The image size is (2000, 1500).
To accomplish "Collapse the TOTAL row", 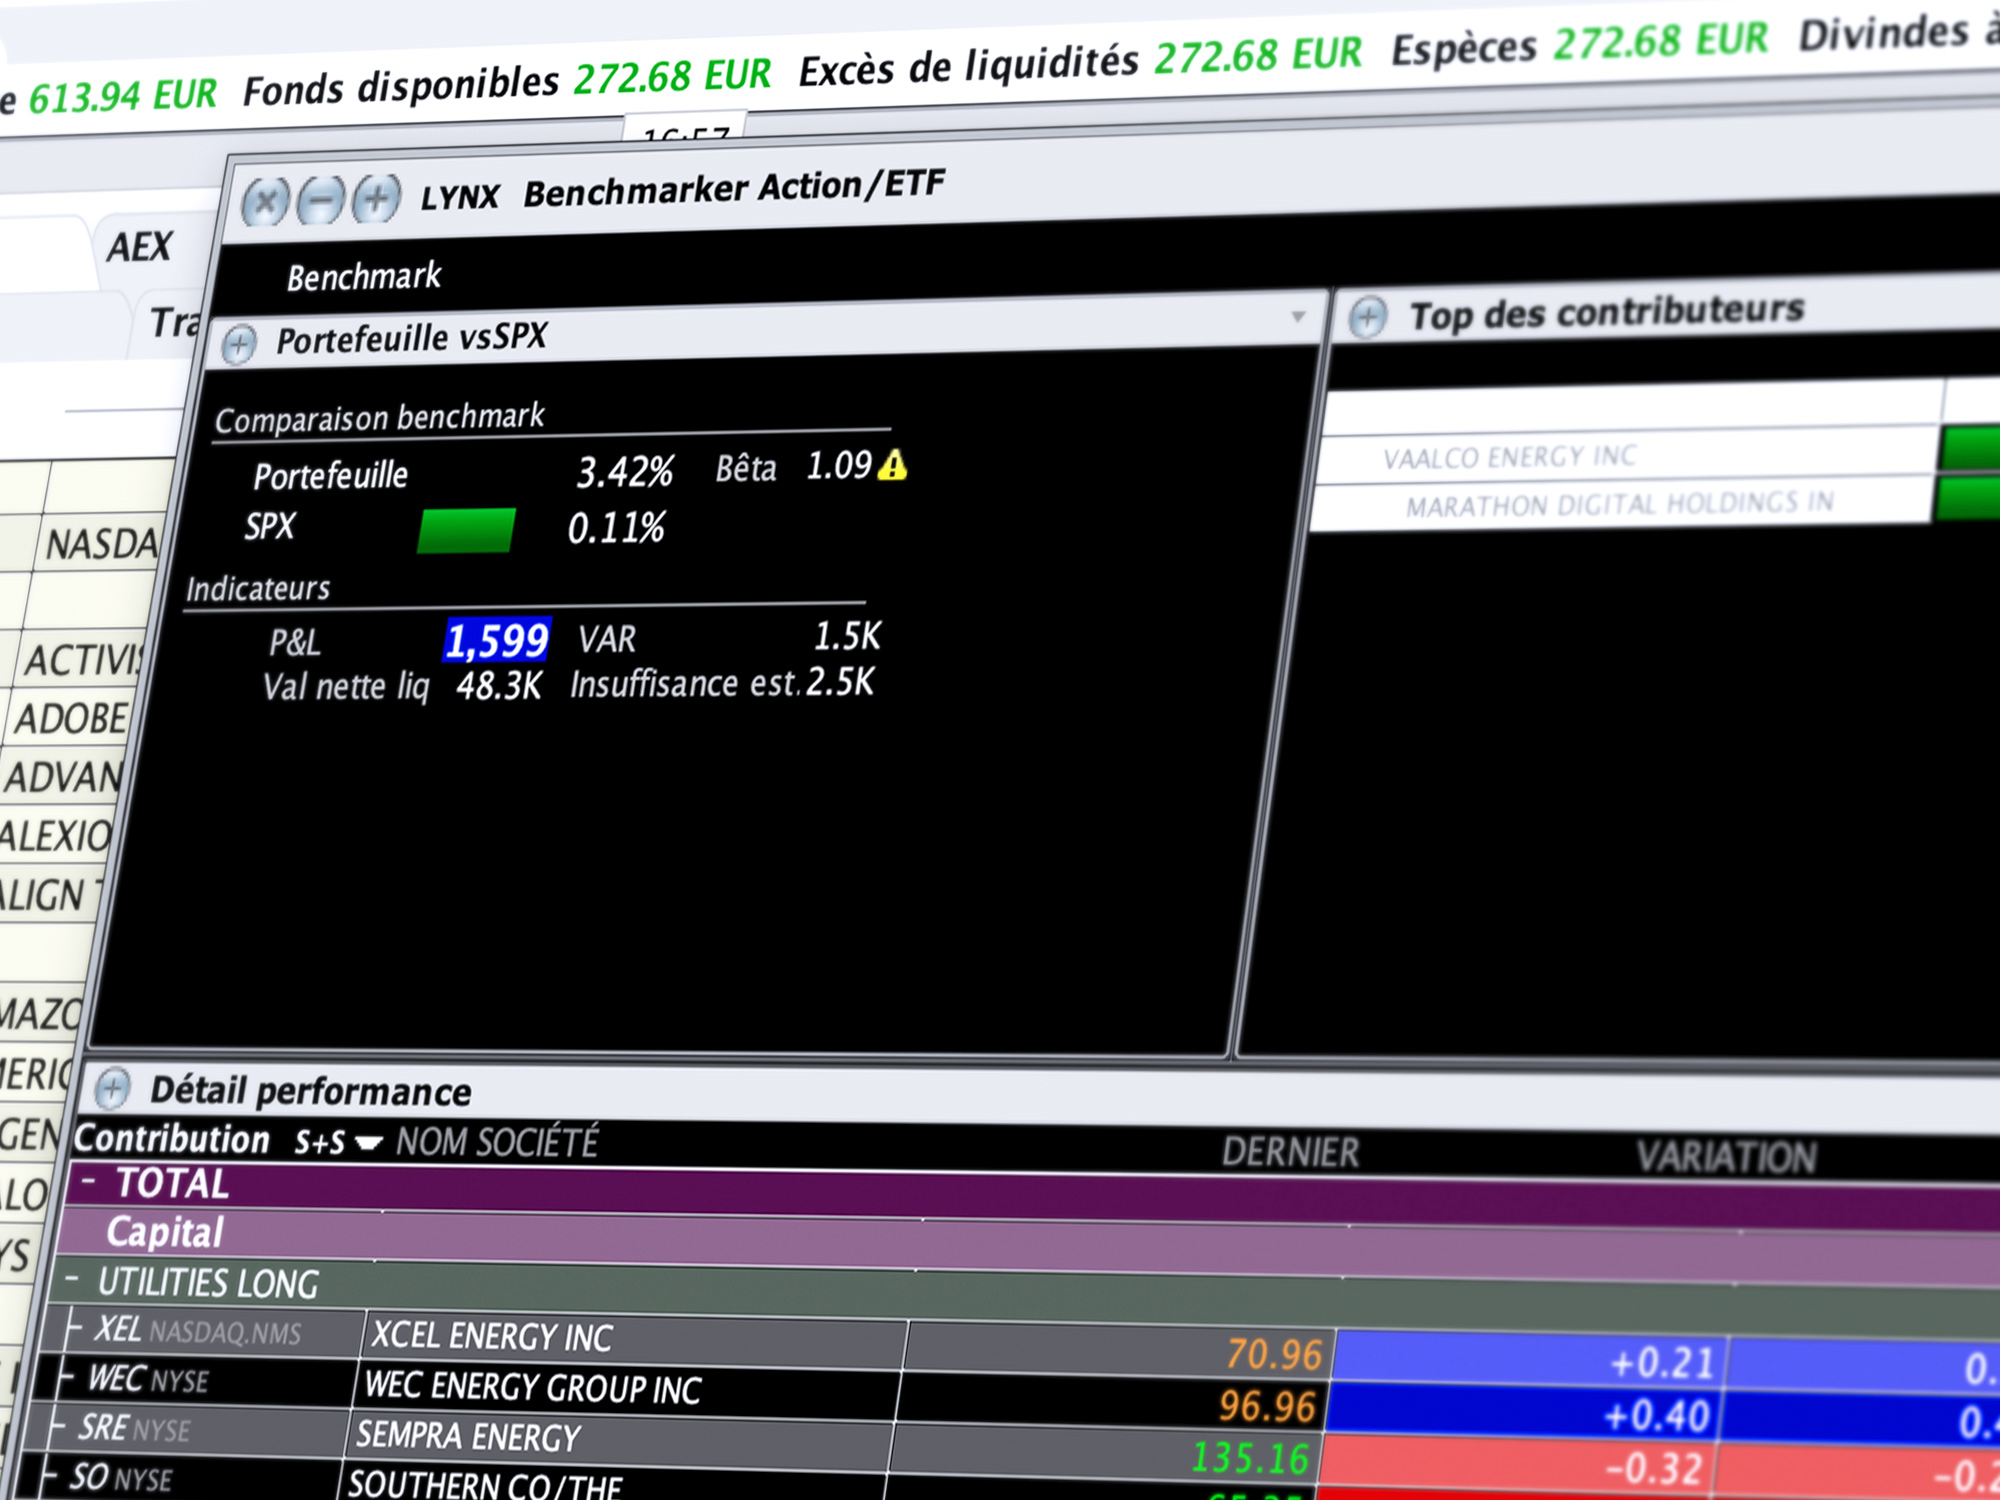I will click(89, 1181).
